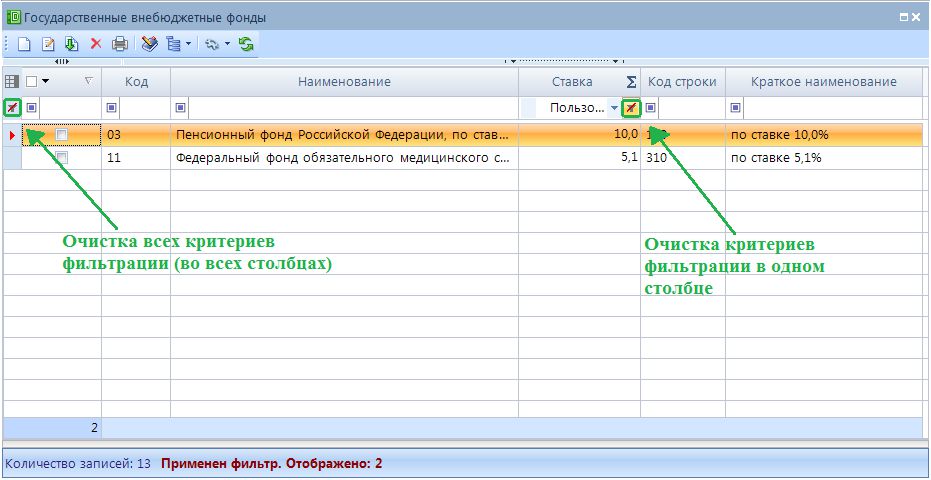Click the new record (blank page) icon
Viewport: 931px width, 480px height.
coord(24,44)
